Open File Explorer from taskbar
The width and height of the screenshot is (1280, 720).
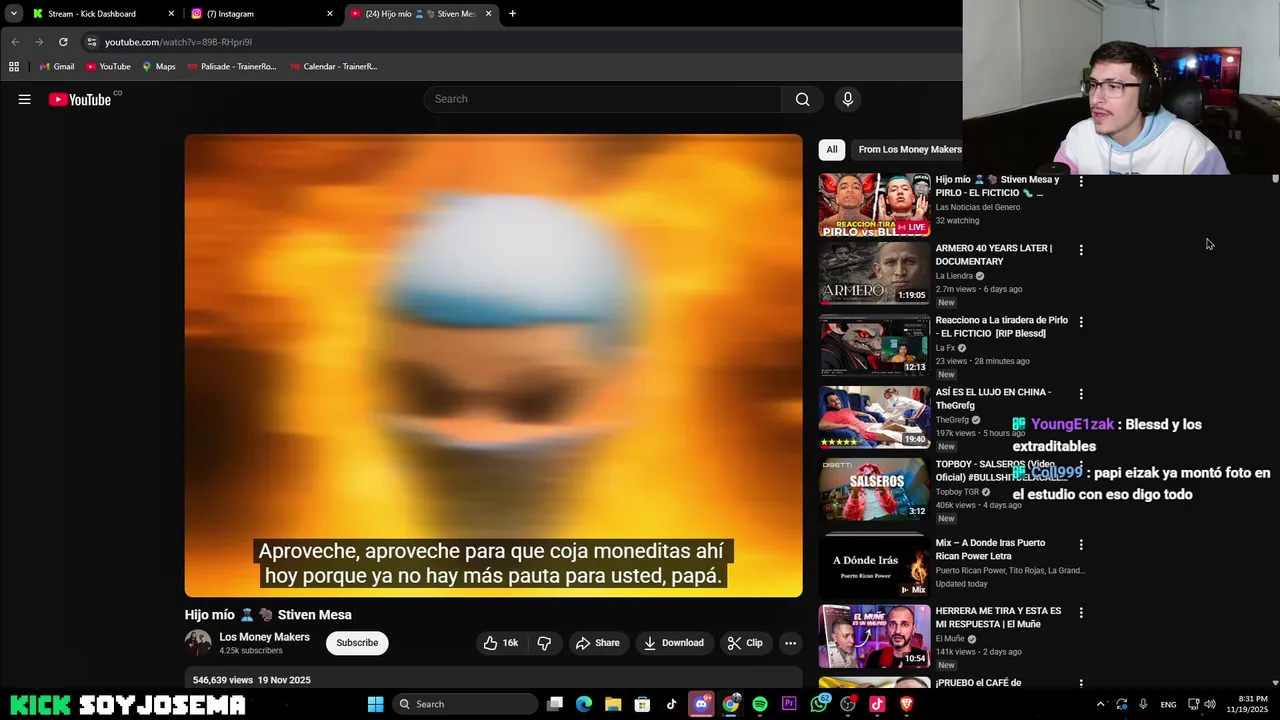click(613, 704)
